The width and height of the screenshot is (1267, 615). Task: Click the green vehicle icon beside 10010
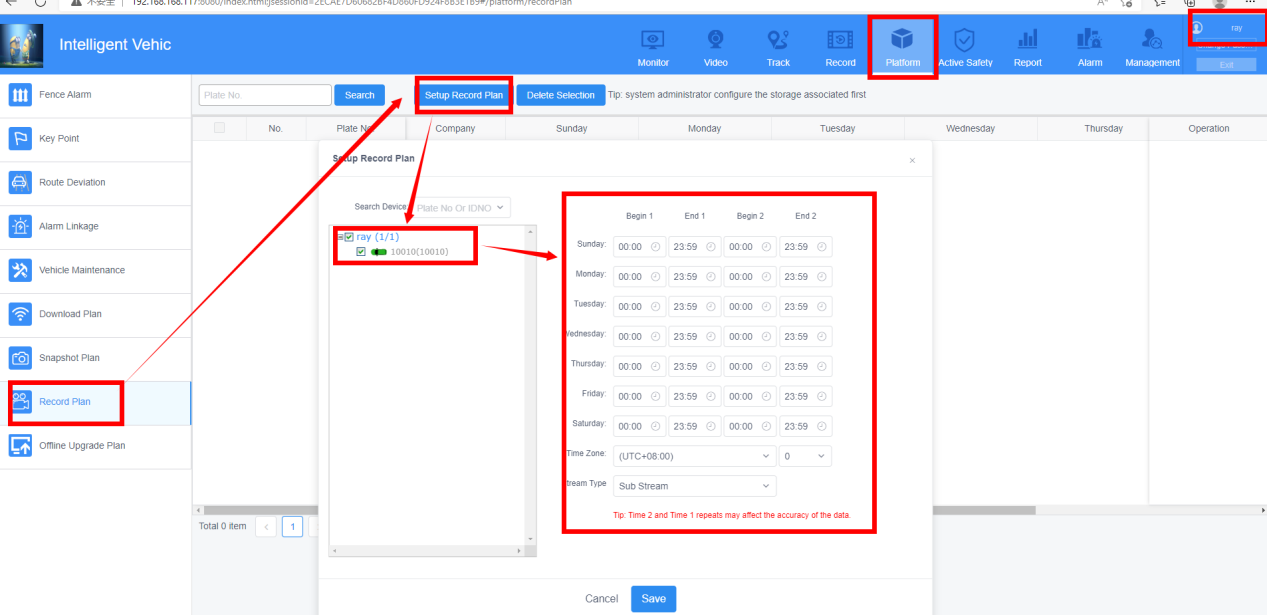pos(379,252)
